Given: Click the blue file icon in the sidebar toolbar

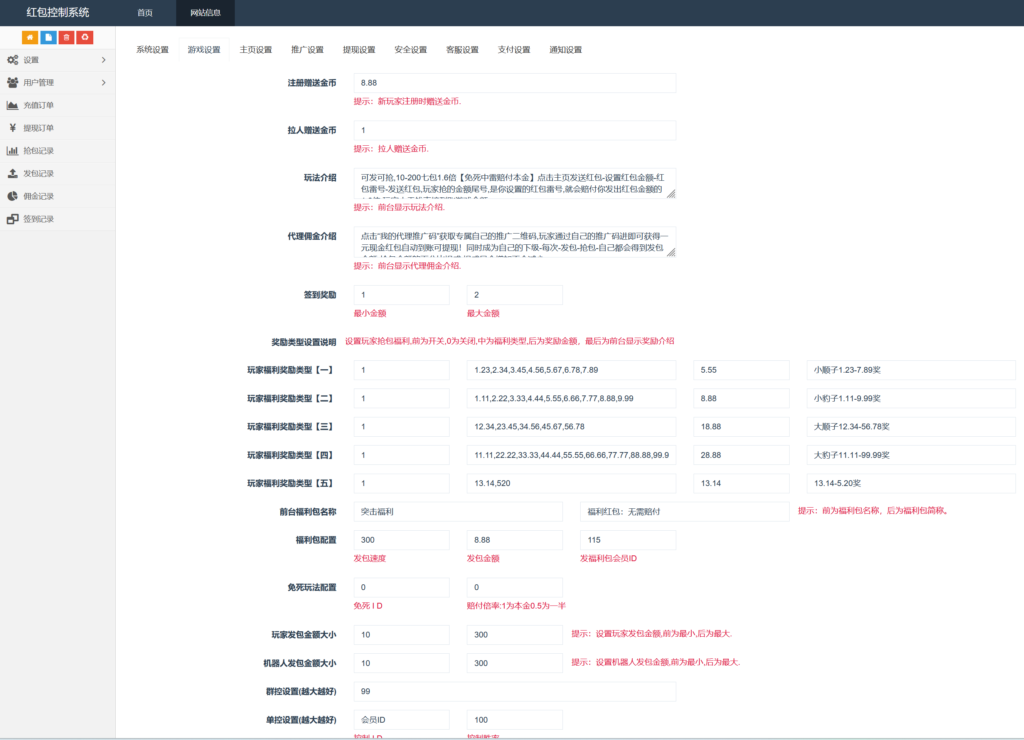Looking at the screenshot, I should tap(47, 37).
